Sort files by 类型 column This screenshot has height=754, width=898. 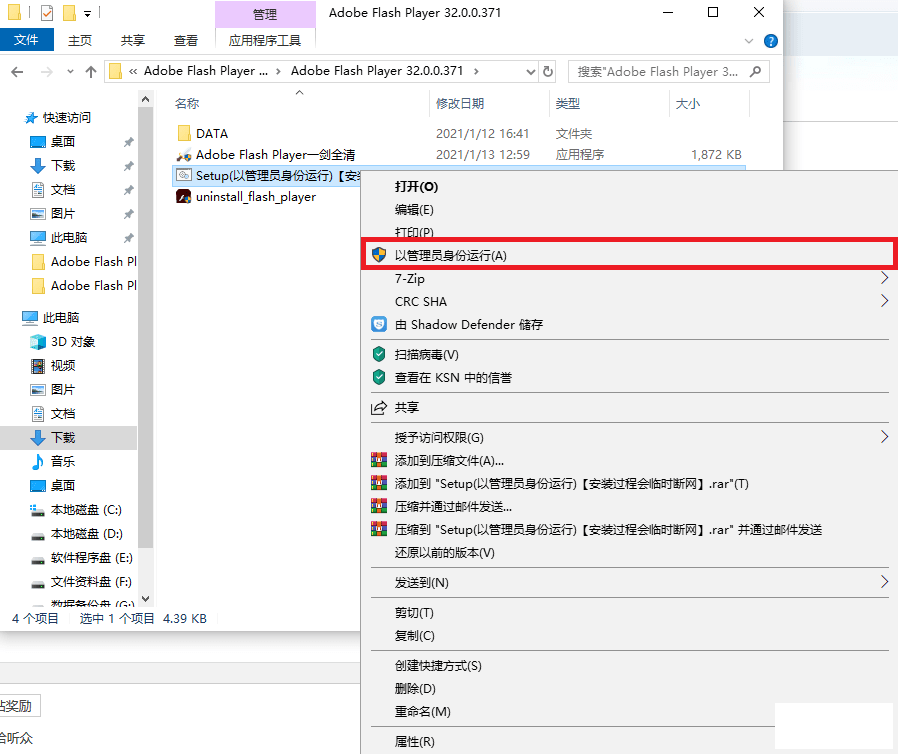(x=568, y=104)
